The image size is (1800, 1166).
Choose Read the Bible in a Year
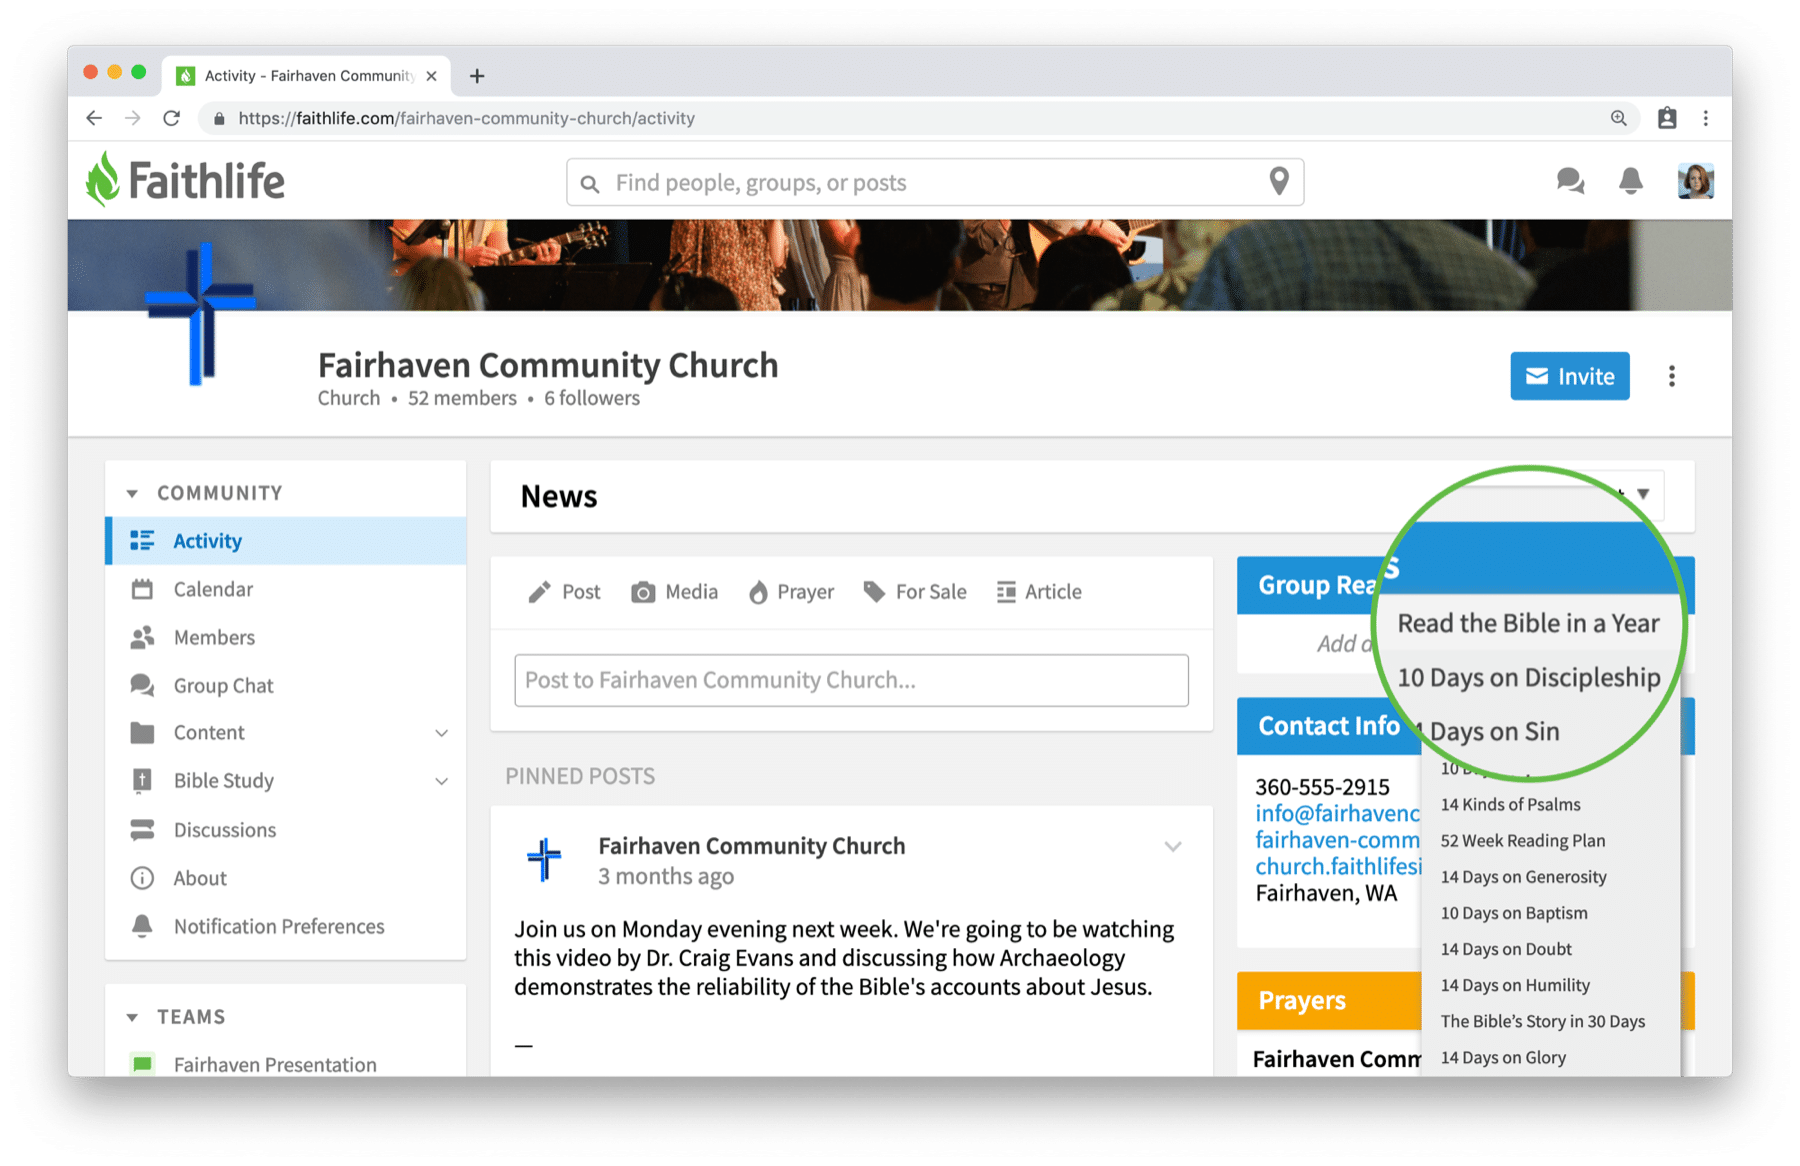(1527, 623)
